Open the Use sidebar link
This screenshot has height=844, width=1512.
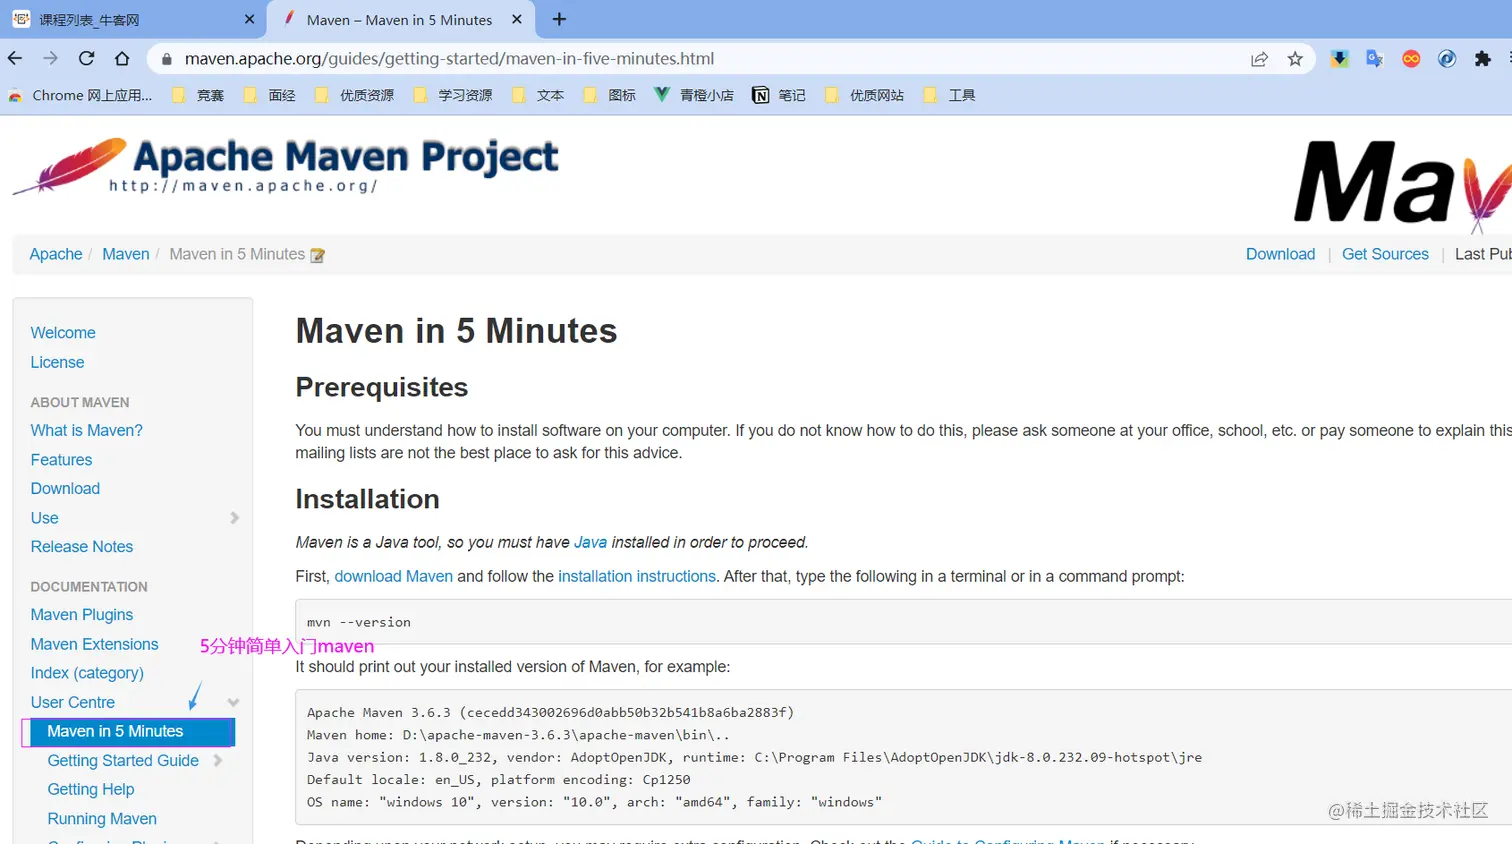click(x=44, y=518)
